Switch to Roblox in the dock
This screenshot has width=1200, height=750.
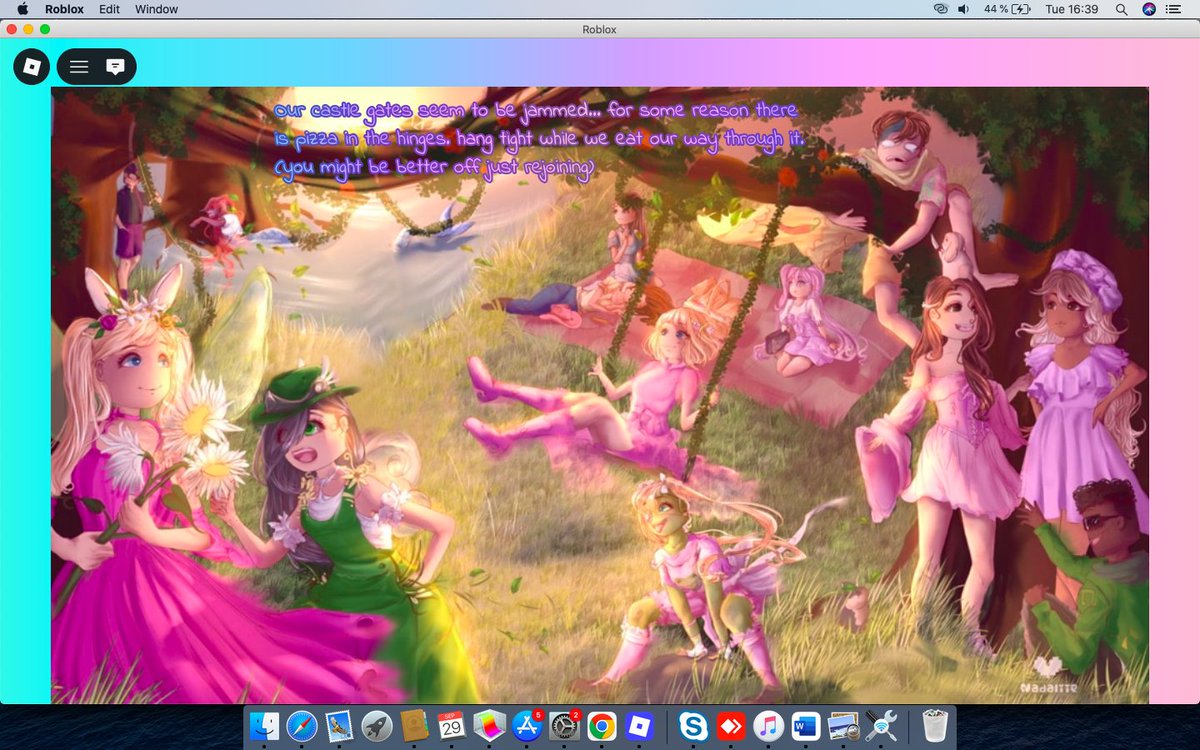tap(638, 727)
